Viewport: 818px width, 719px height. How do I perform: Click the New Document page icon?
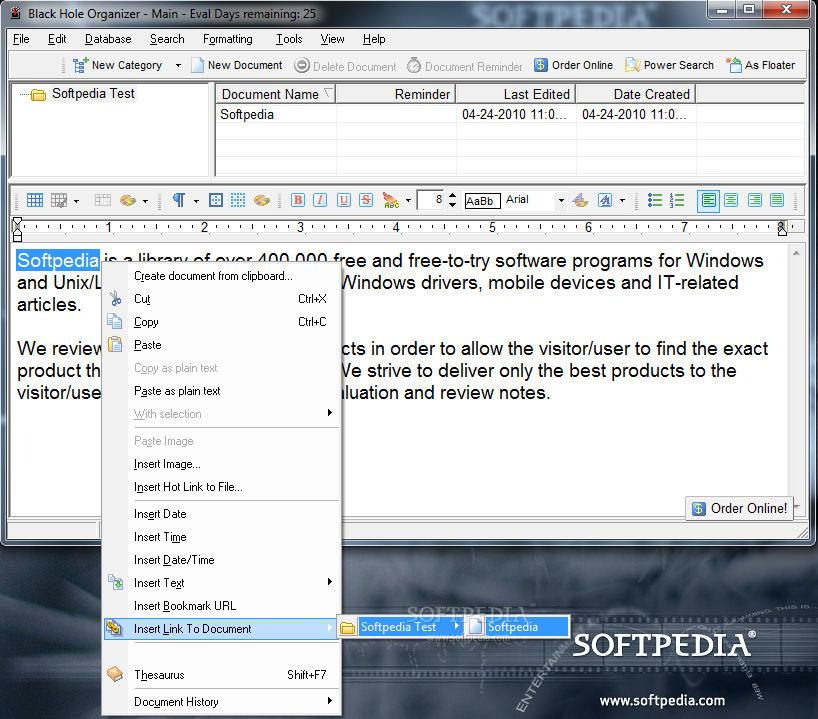[x=197, y=65]
